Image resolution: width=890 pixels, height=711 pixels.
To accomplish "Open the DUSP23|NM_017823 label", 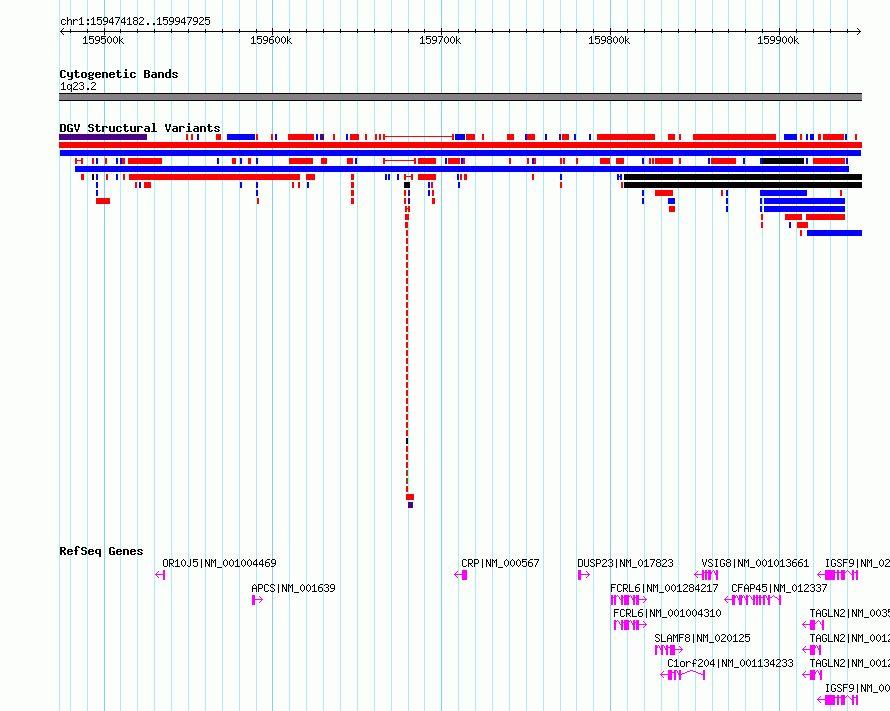I will (625, 563).
